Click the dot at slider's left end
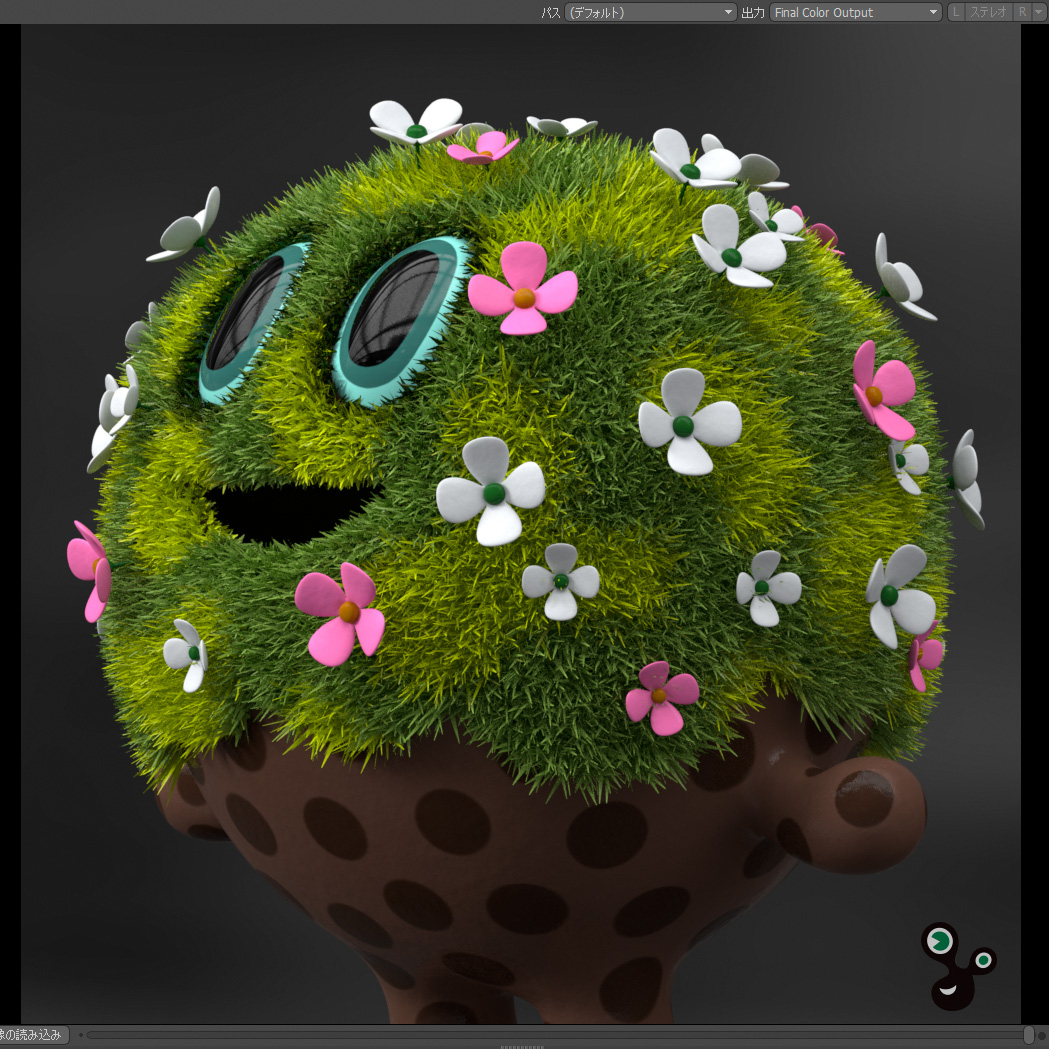 [81, 1035]
